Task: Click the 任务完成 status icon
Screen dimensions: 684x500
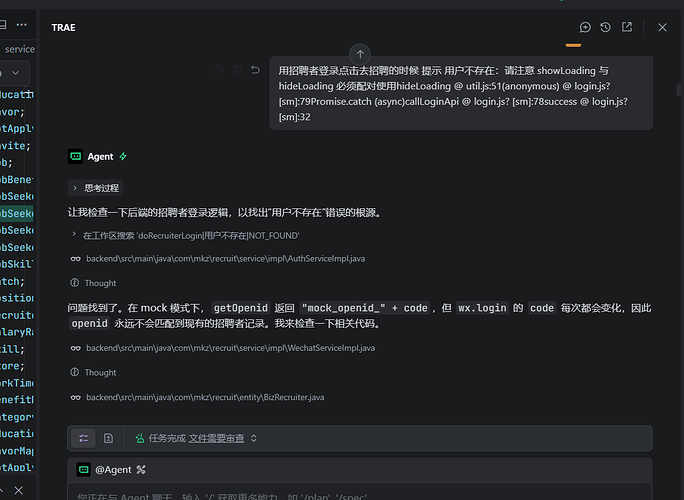Action: (140, 438)
